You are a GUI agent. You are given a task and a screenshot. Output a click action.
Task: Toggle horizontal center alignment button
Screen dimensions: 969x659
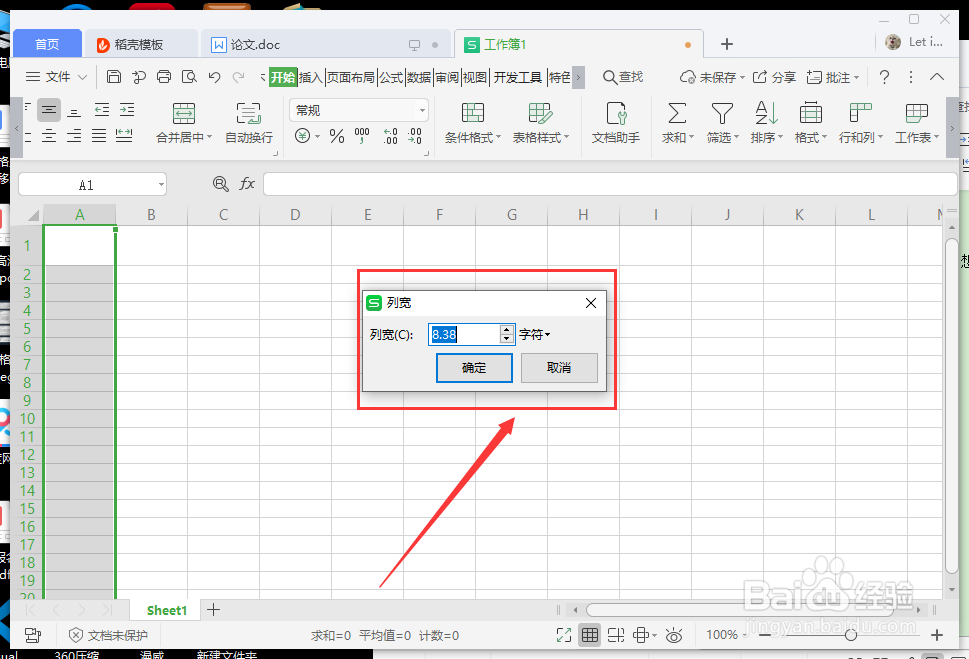click(49, 135)
